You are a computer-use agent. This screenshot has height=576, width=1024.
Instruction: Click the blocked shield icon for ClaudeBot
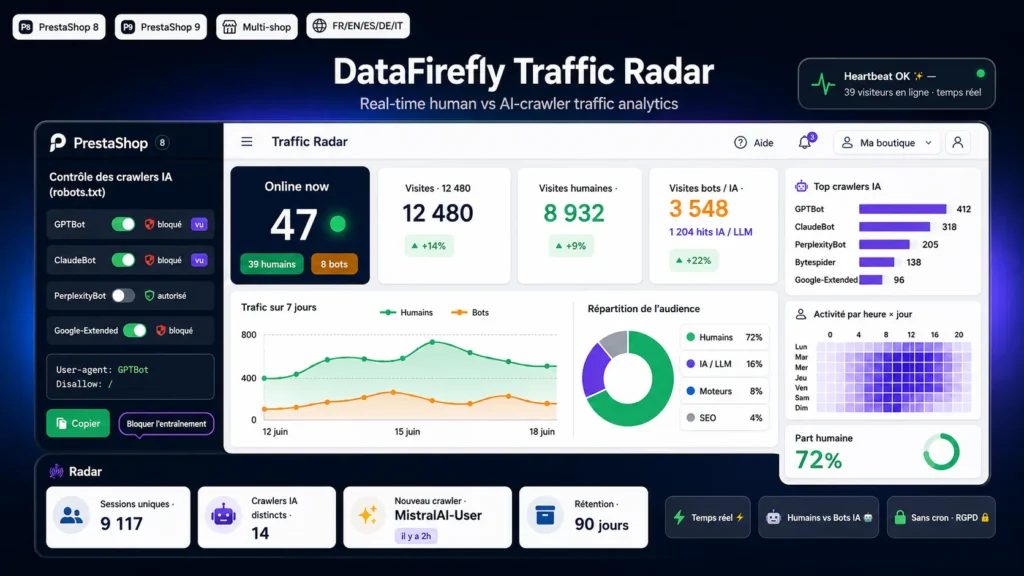[x=150, y=260]
